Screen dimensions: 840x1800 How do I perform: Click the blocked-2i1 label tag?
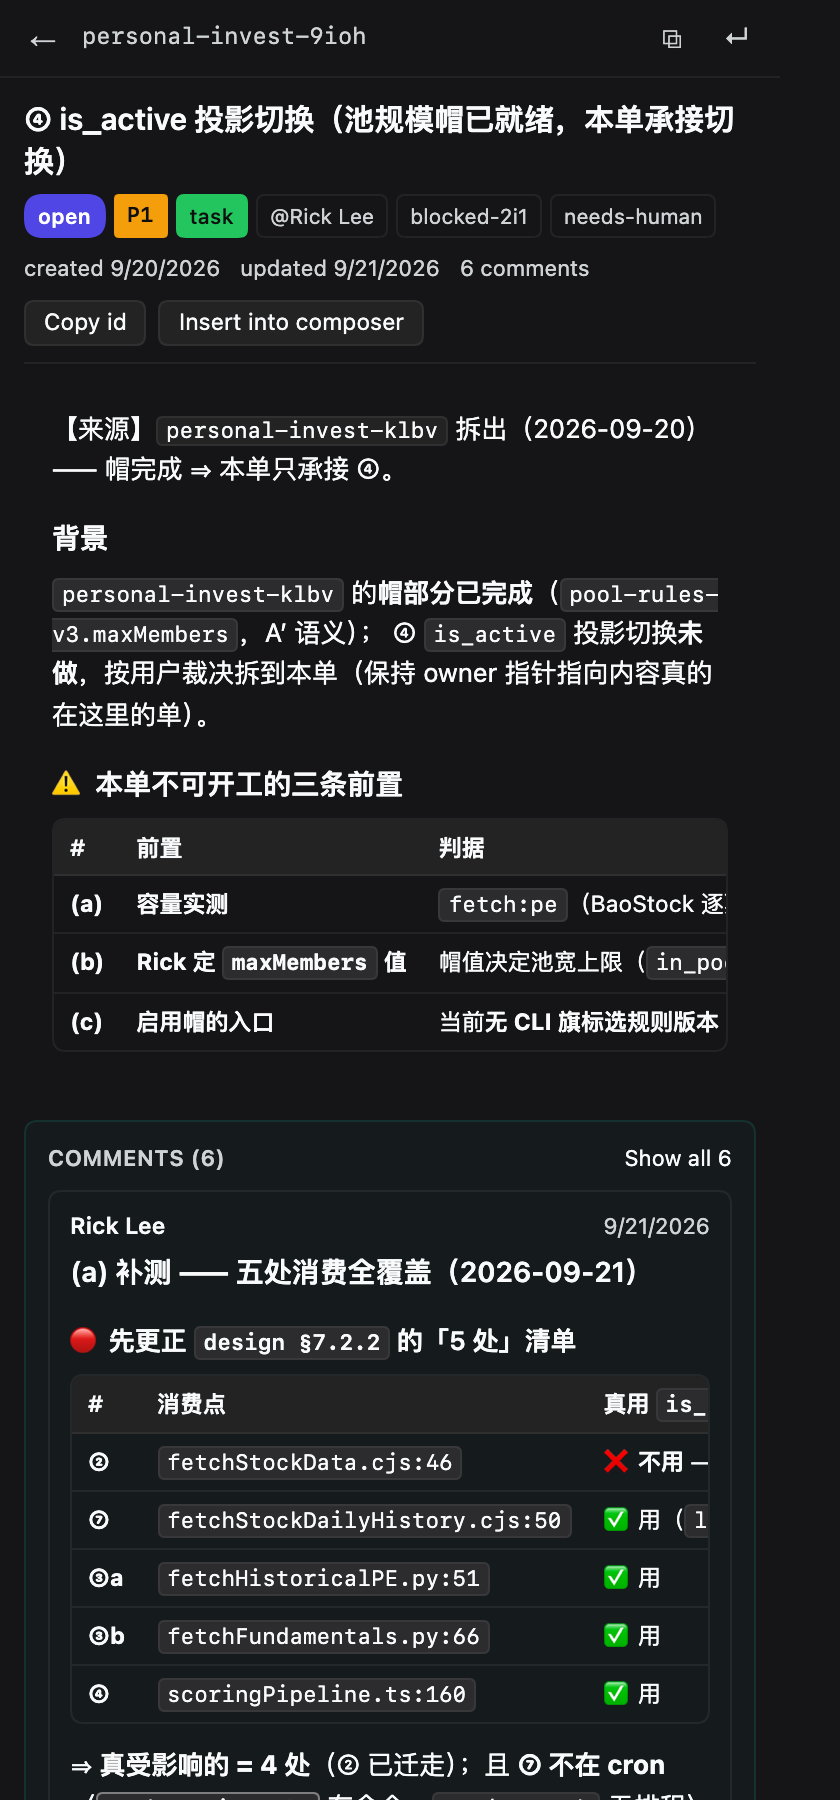tap(469, 216)
